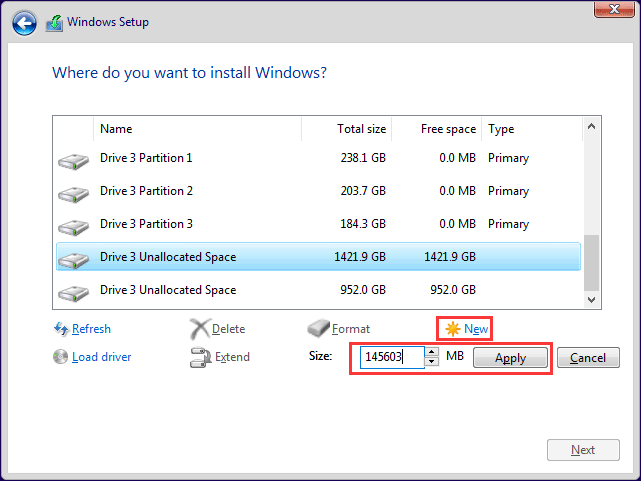Click drive icon for Drive 3 Partition 3
The width and height of the screenshot is (641, 481).
73,227
